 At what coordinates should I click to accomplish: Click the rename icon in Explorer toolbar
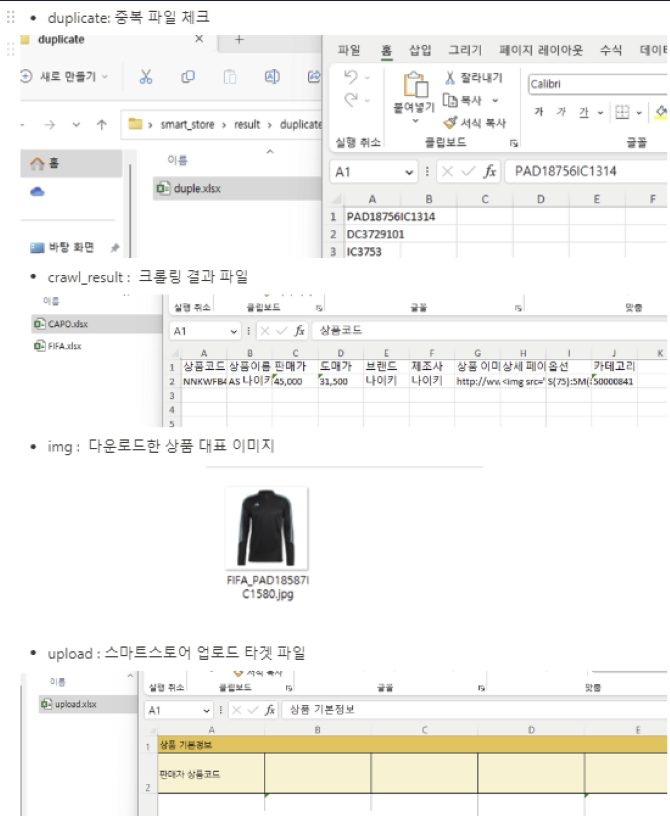(271, 77)
